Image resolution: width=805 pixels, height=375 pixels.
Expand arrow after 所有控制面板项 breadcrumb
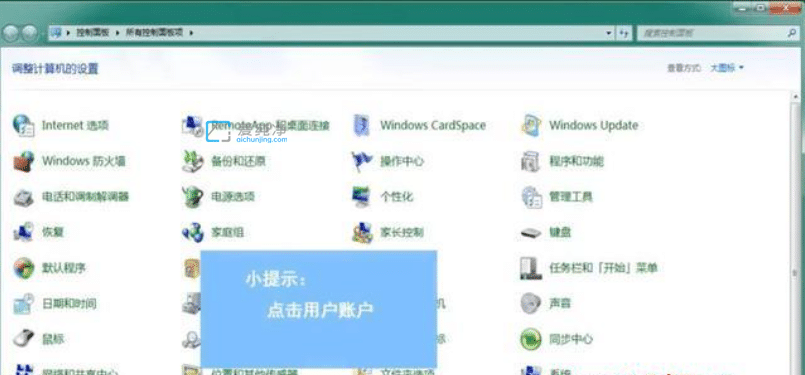tap(191, 33)
